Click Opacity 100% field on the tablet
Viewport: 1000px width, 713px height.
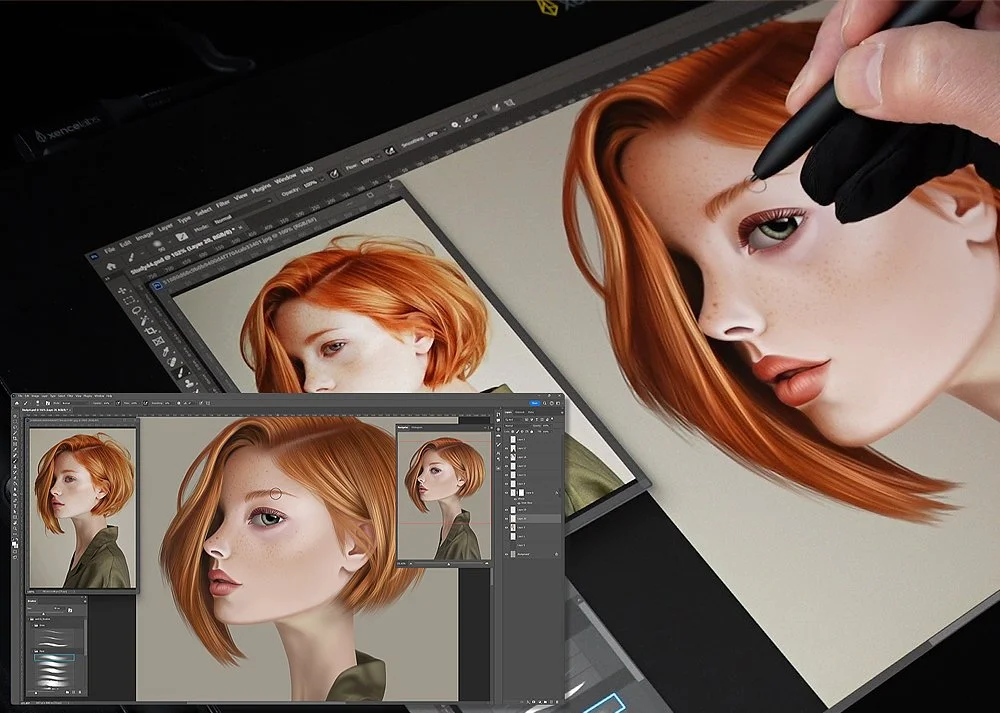[x=311, y=183]
